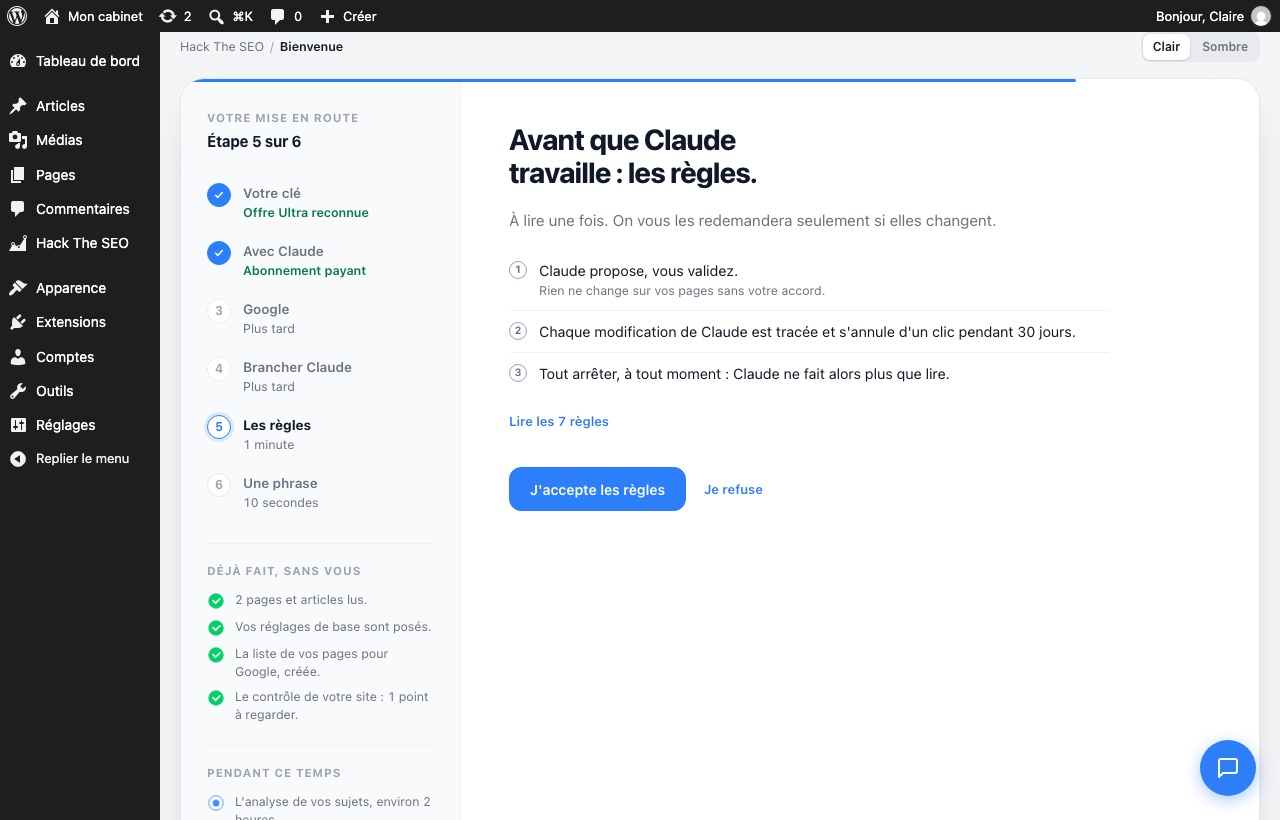
Task: Select step 4 Brancher Claude
Action: click(x=320, y=376)
